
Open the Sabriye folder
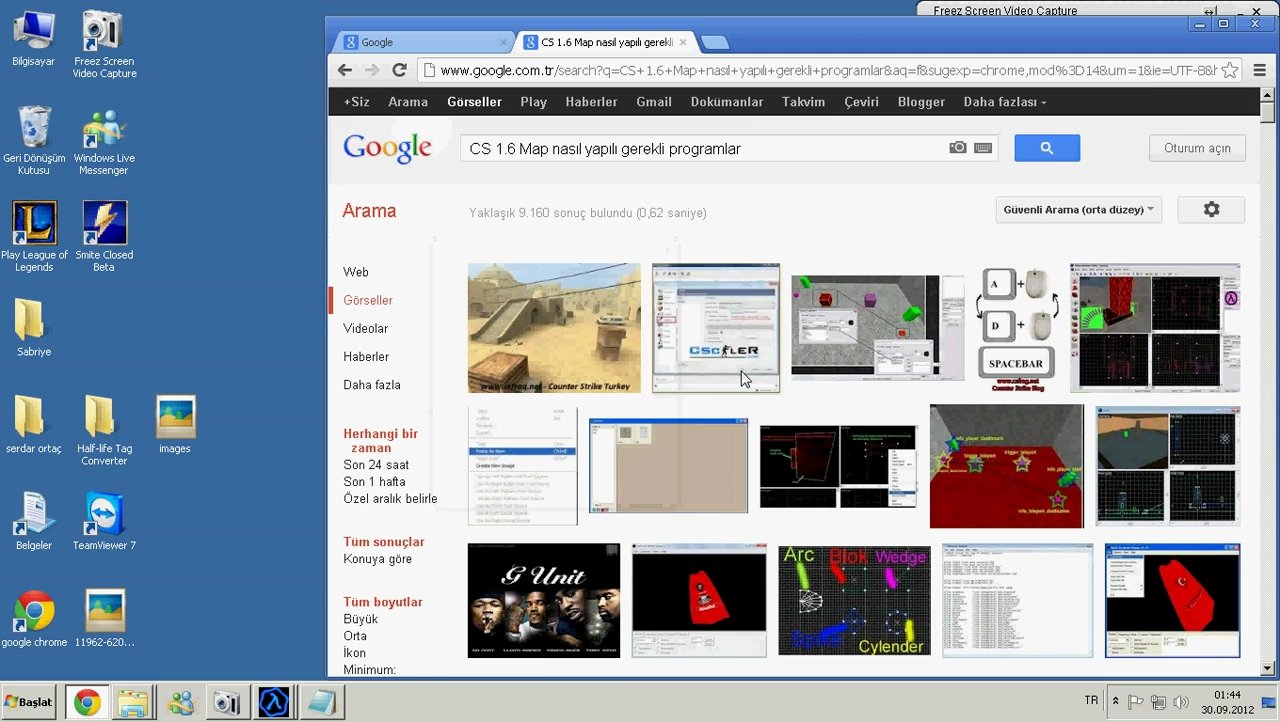coord(34,328)
